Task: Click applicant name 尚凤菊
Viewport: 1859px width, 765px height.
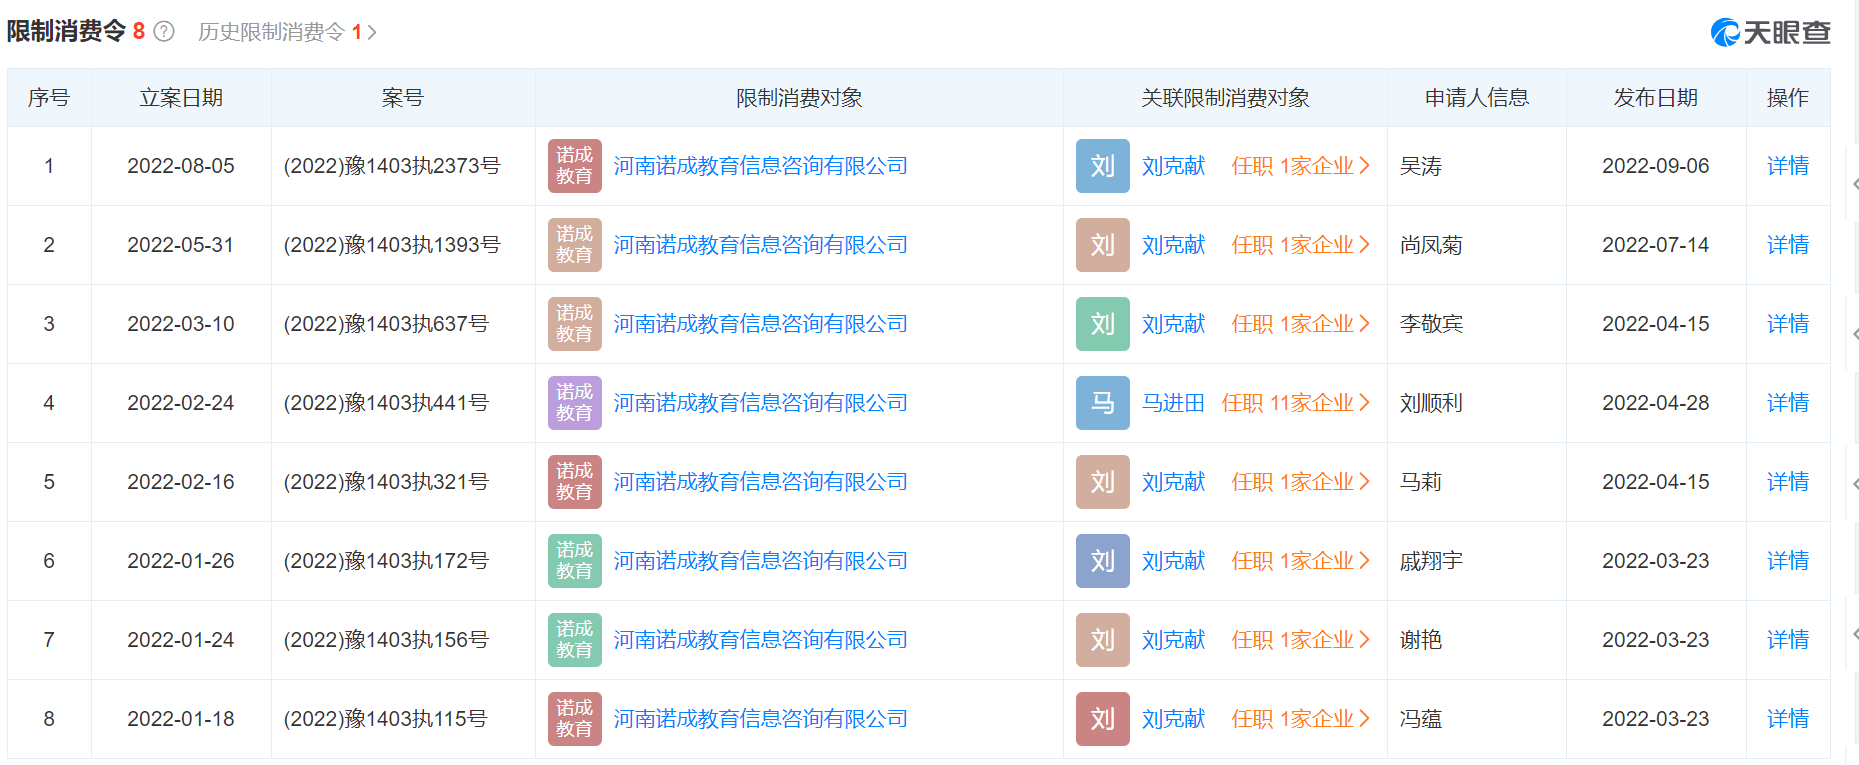Action: 1431,245
